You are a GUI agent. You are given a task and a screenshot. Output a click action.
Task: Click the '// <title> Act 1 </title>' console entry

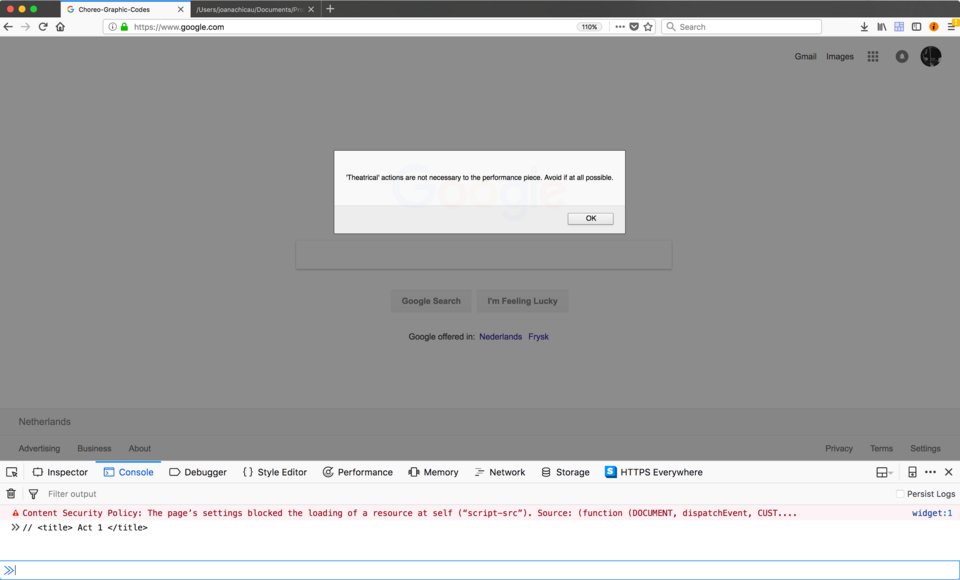tap(84, 527)
